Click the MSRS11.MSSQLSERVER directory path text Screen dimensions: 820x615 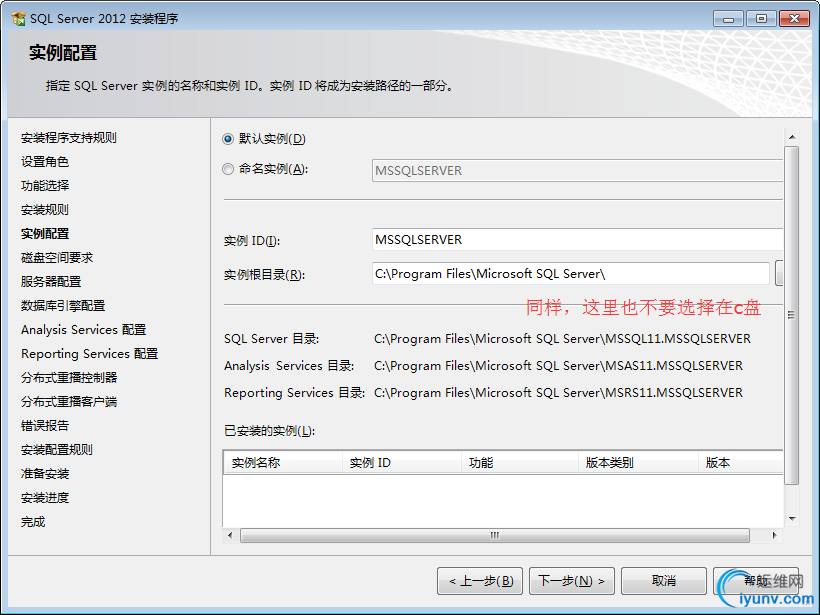558,393
